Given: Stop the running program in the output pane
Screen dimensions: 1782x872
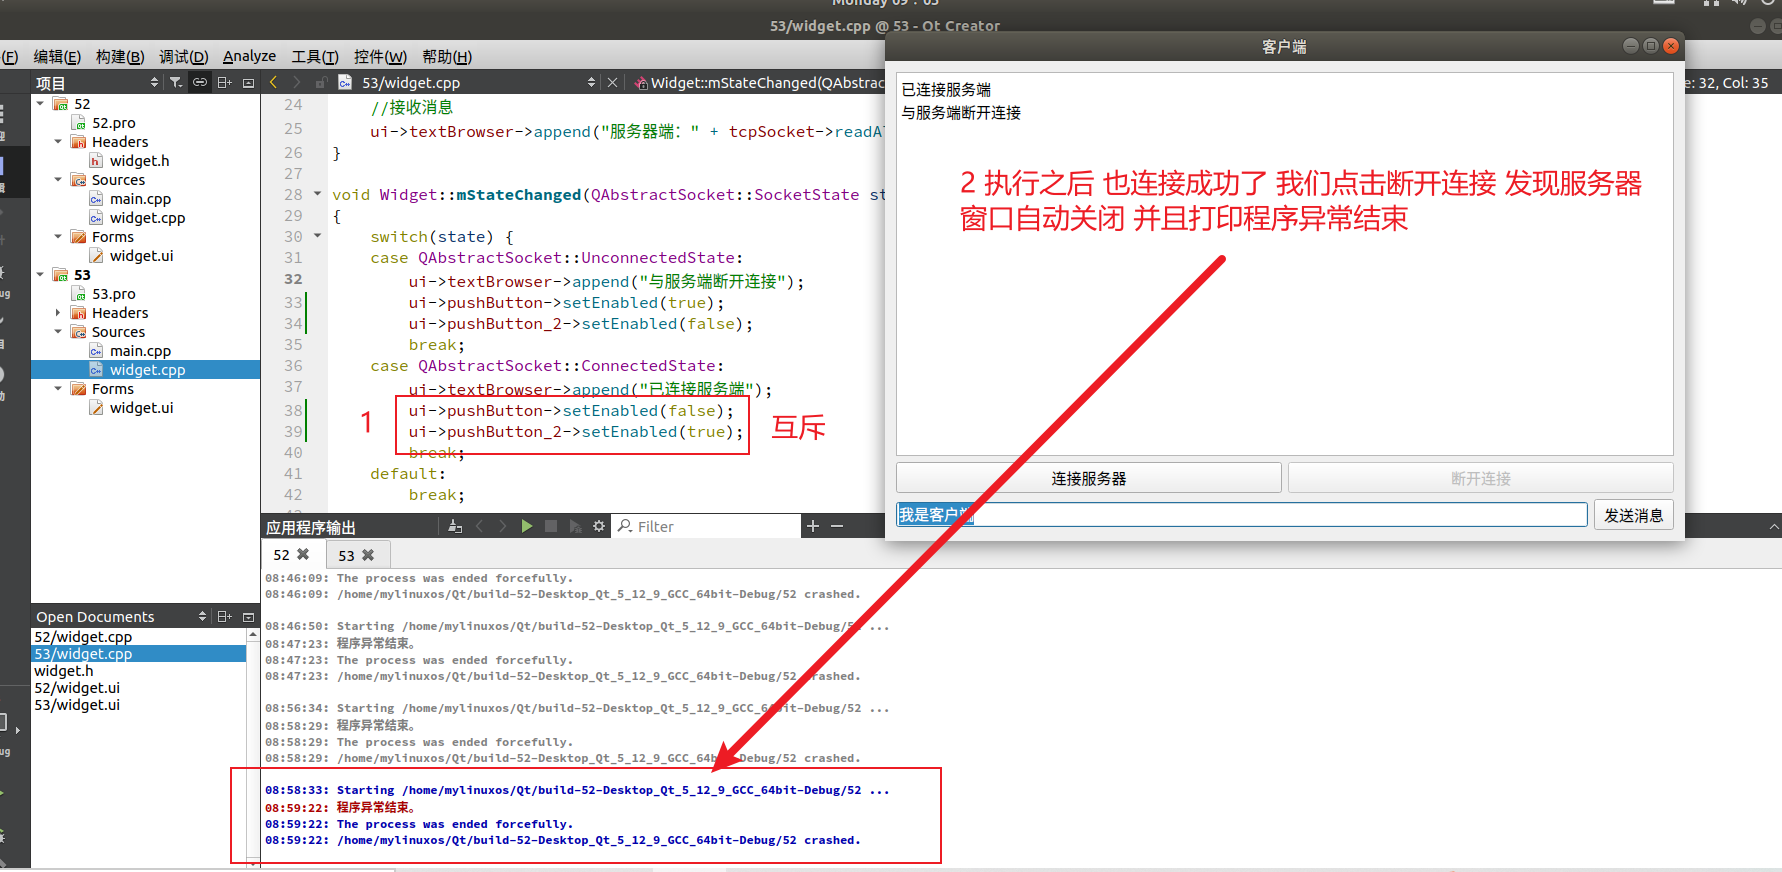Looking at the screenshot, I should click(551, 526).
